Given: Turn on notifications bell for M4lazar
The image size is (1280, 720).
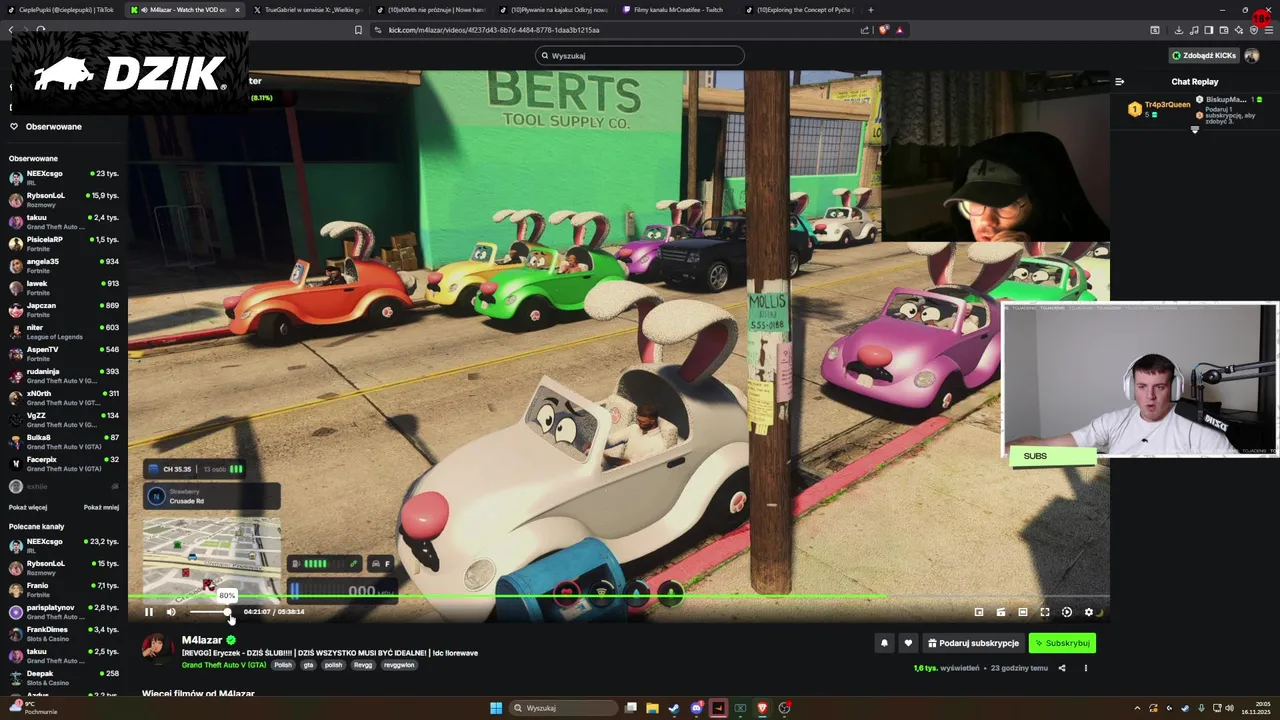Looking at the screenshot, I should click(884, 643).
